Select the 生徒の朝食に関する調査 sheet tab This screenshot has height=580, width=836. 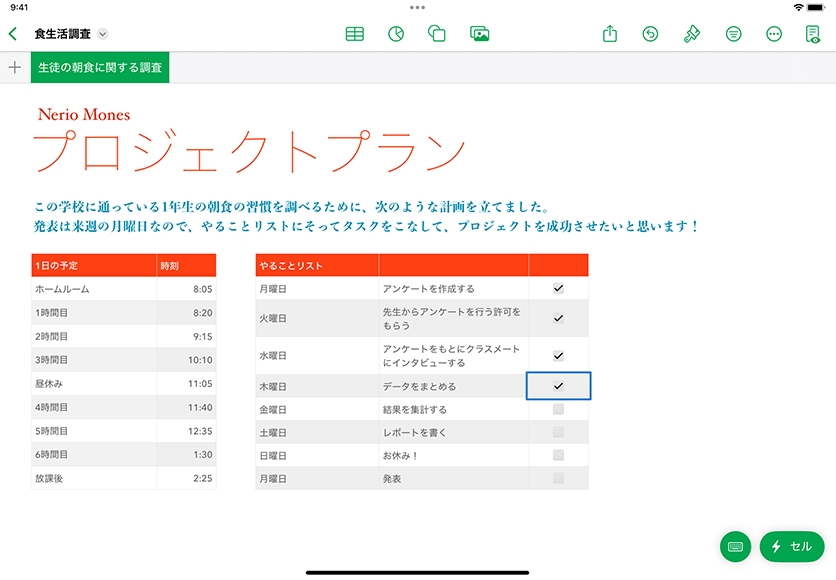(x=99, y=68)
